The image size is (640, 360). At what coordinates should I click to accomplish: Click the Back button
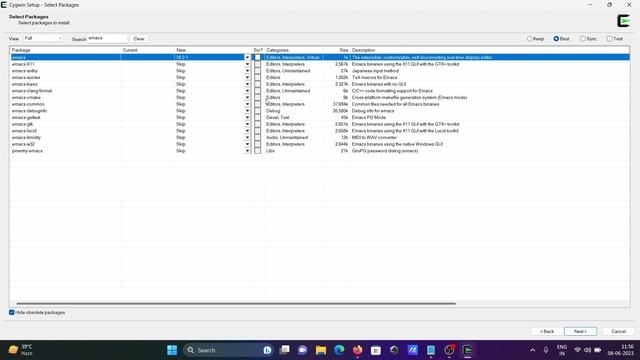click(x=547, y=331)
